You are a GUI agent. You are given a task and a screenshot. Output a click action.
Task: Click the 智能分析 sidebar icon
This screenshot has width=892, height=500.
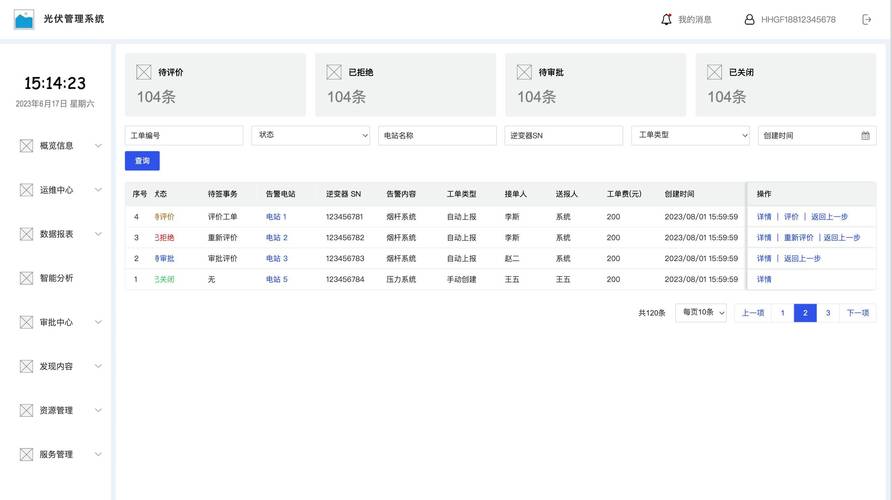pyautogui.click(x=26, y=278)
